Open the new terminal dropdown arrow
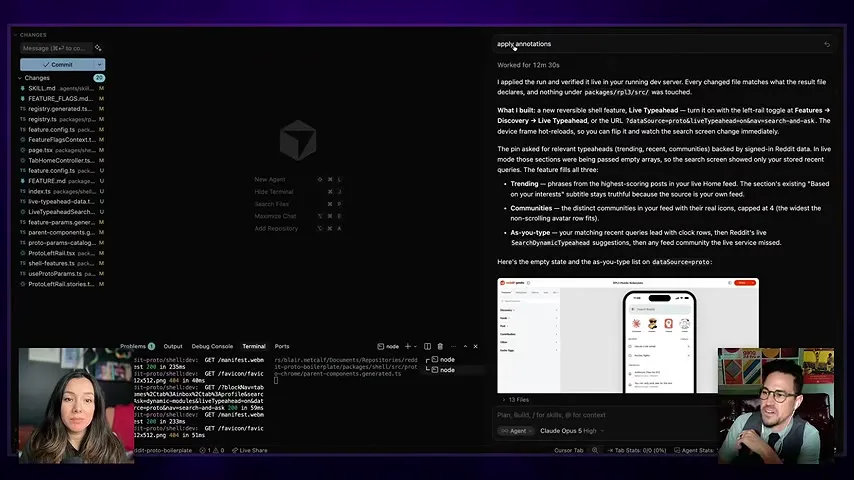Viewport: 854px width, 480px height. click(x=415, y=347)
